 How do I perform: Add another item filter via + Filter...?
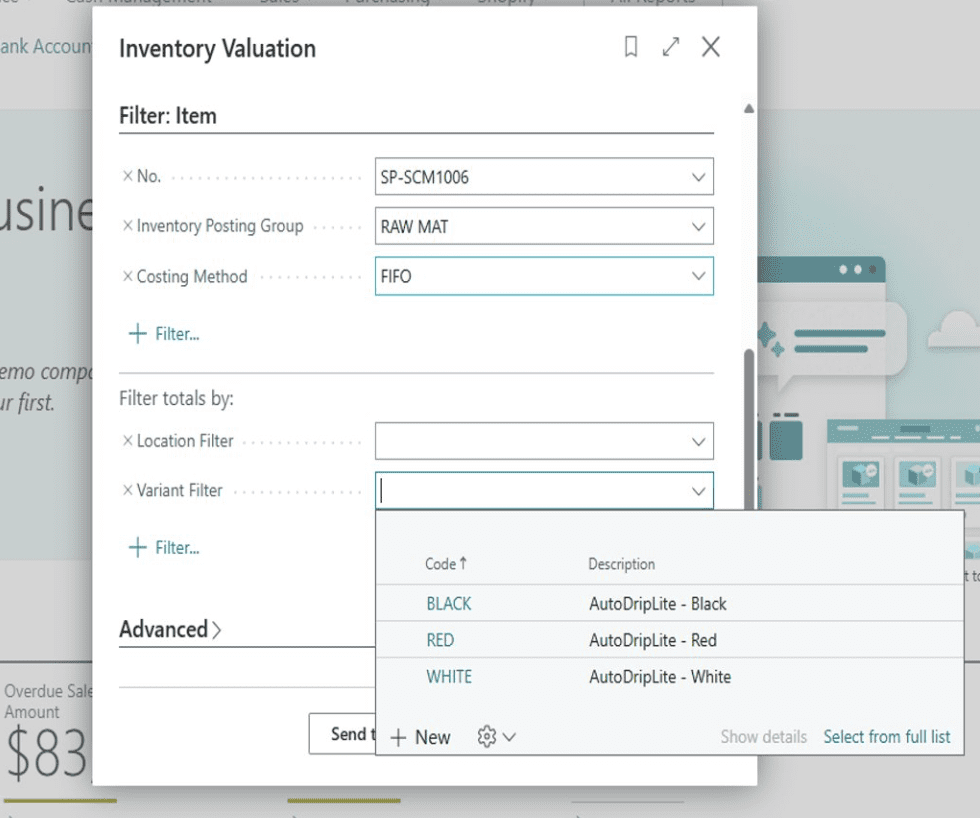(163, 333)
